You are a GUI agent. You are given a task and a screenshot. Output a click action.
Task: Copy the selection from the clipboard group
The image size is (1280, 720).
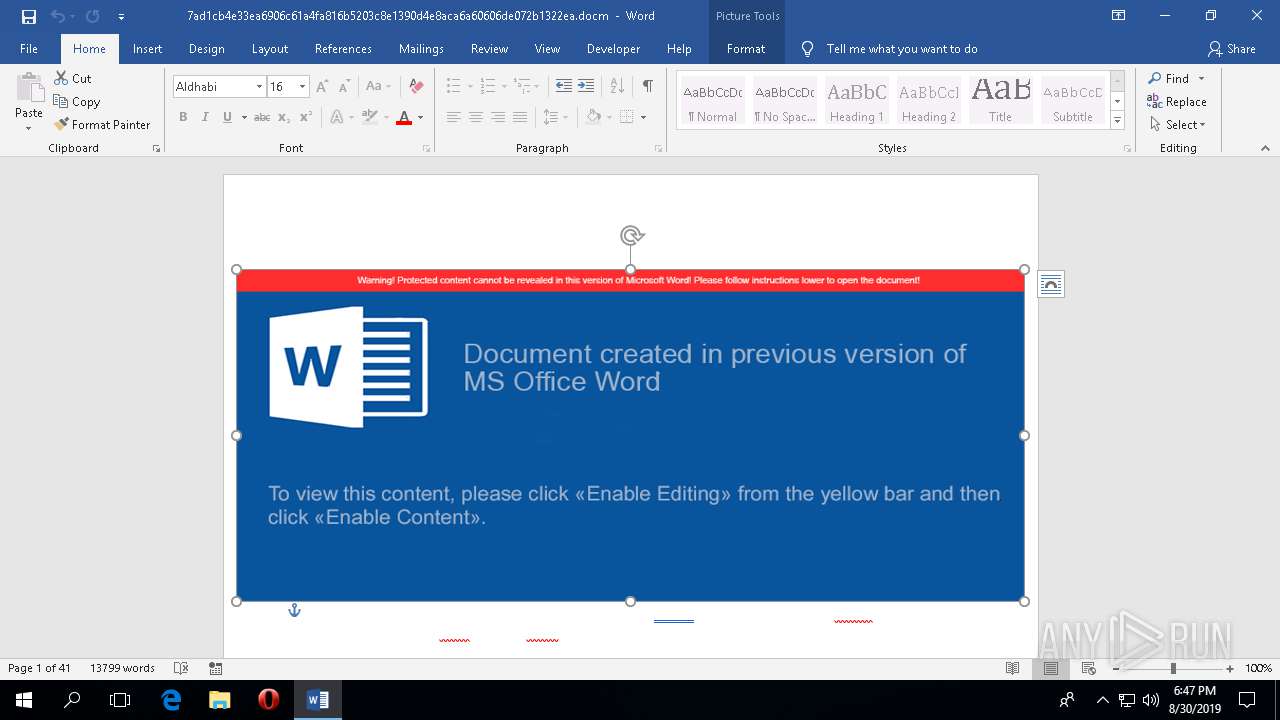coord(77,101)
